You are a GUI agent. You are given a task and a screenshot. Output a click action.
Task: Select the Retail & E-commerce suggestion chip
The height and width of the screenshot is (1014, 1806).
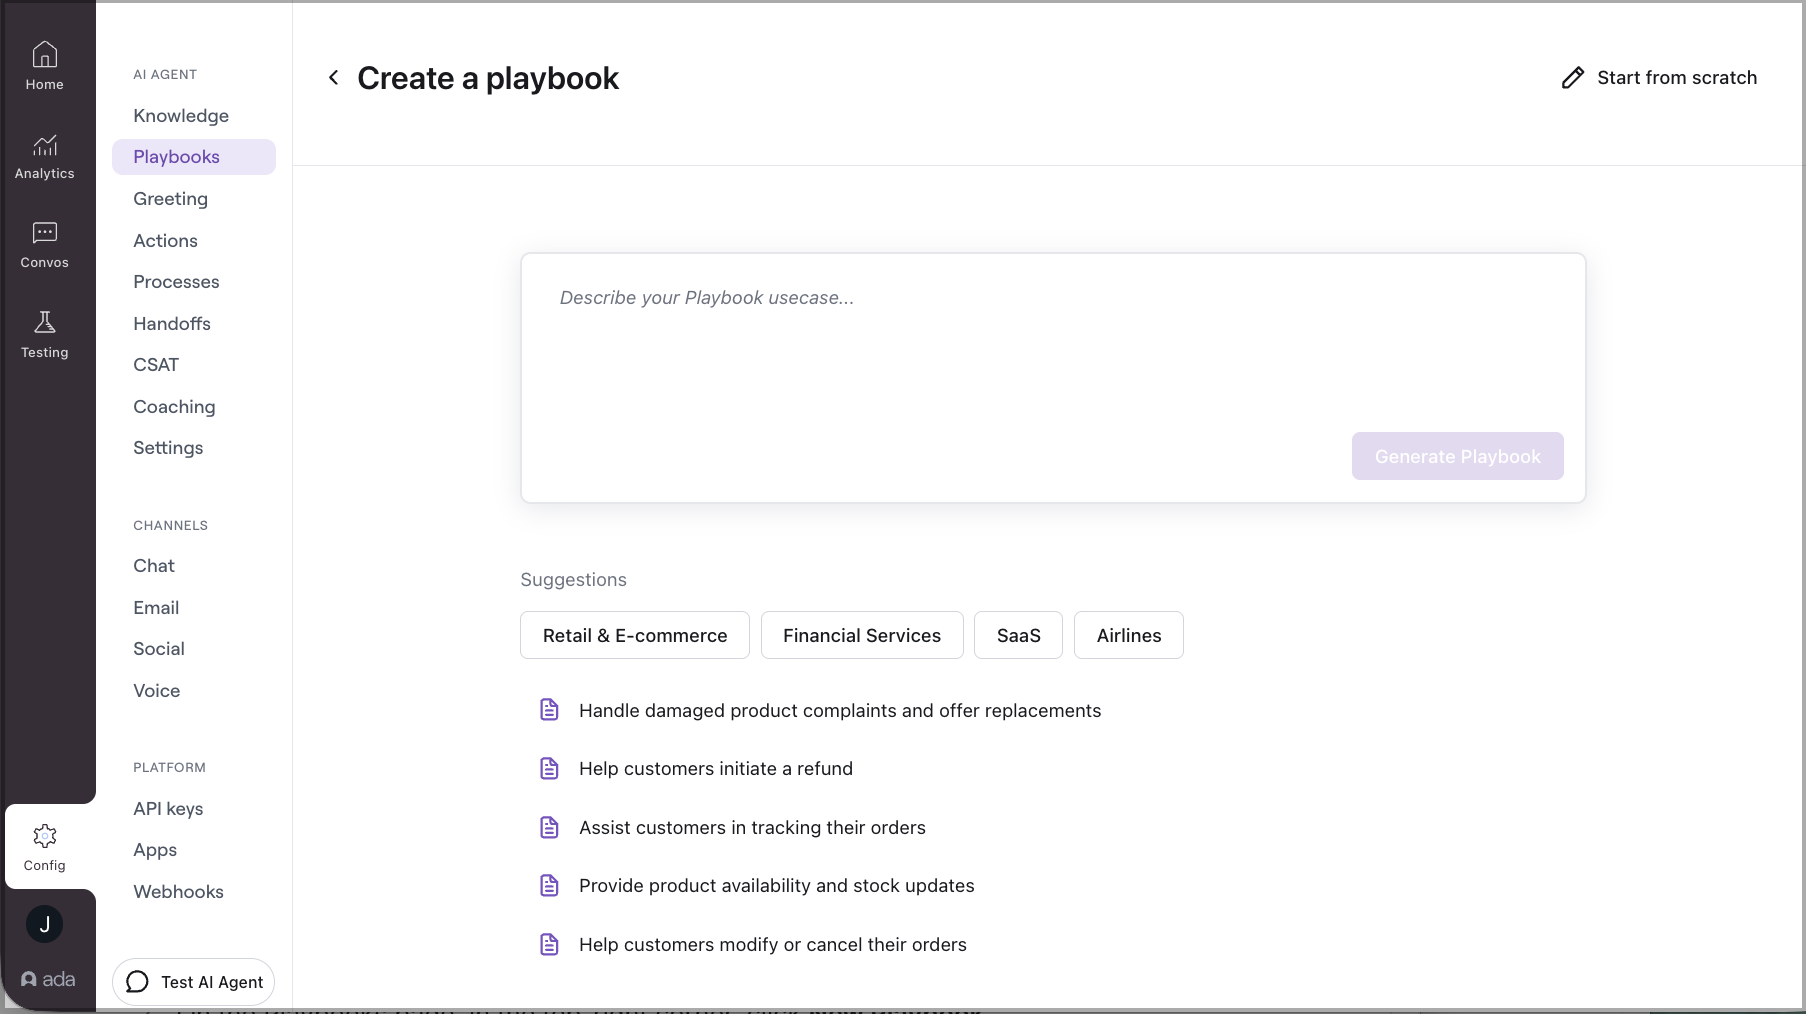[634, 635]
